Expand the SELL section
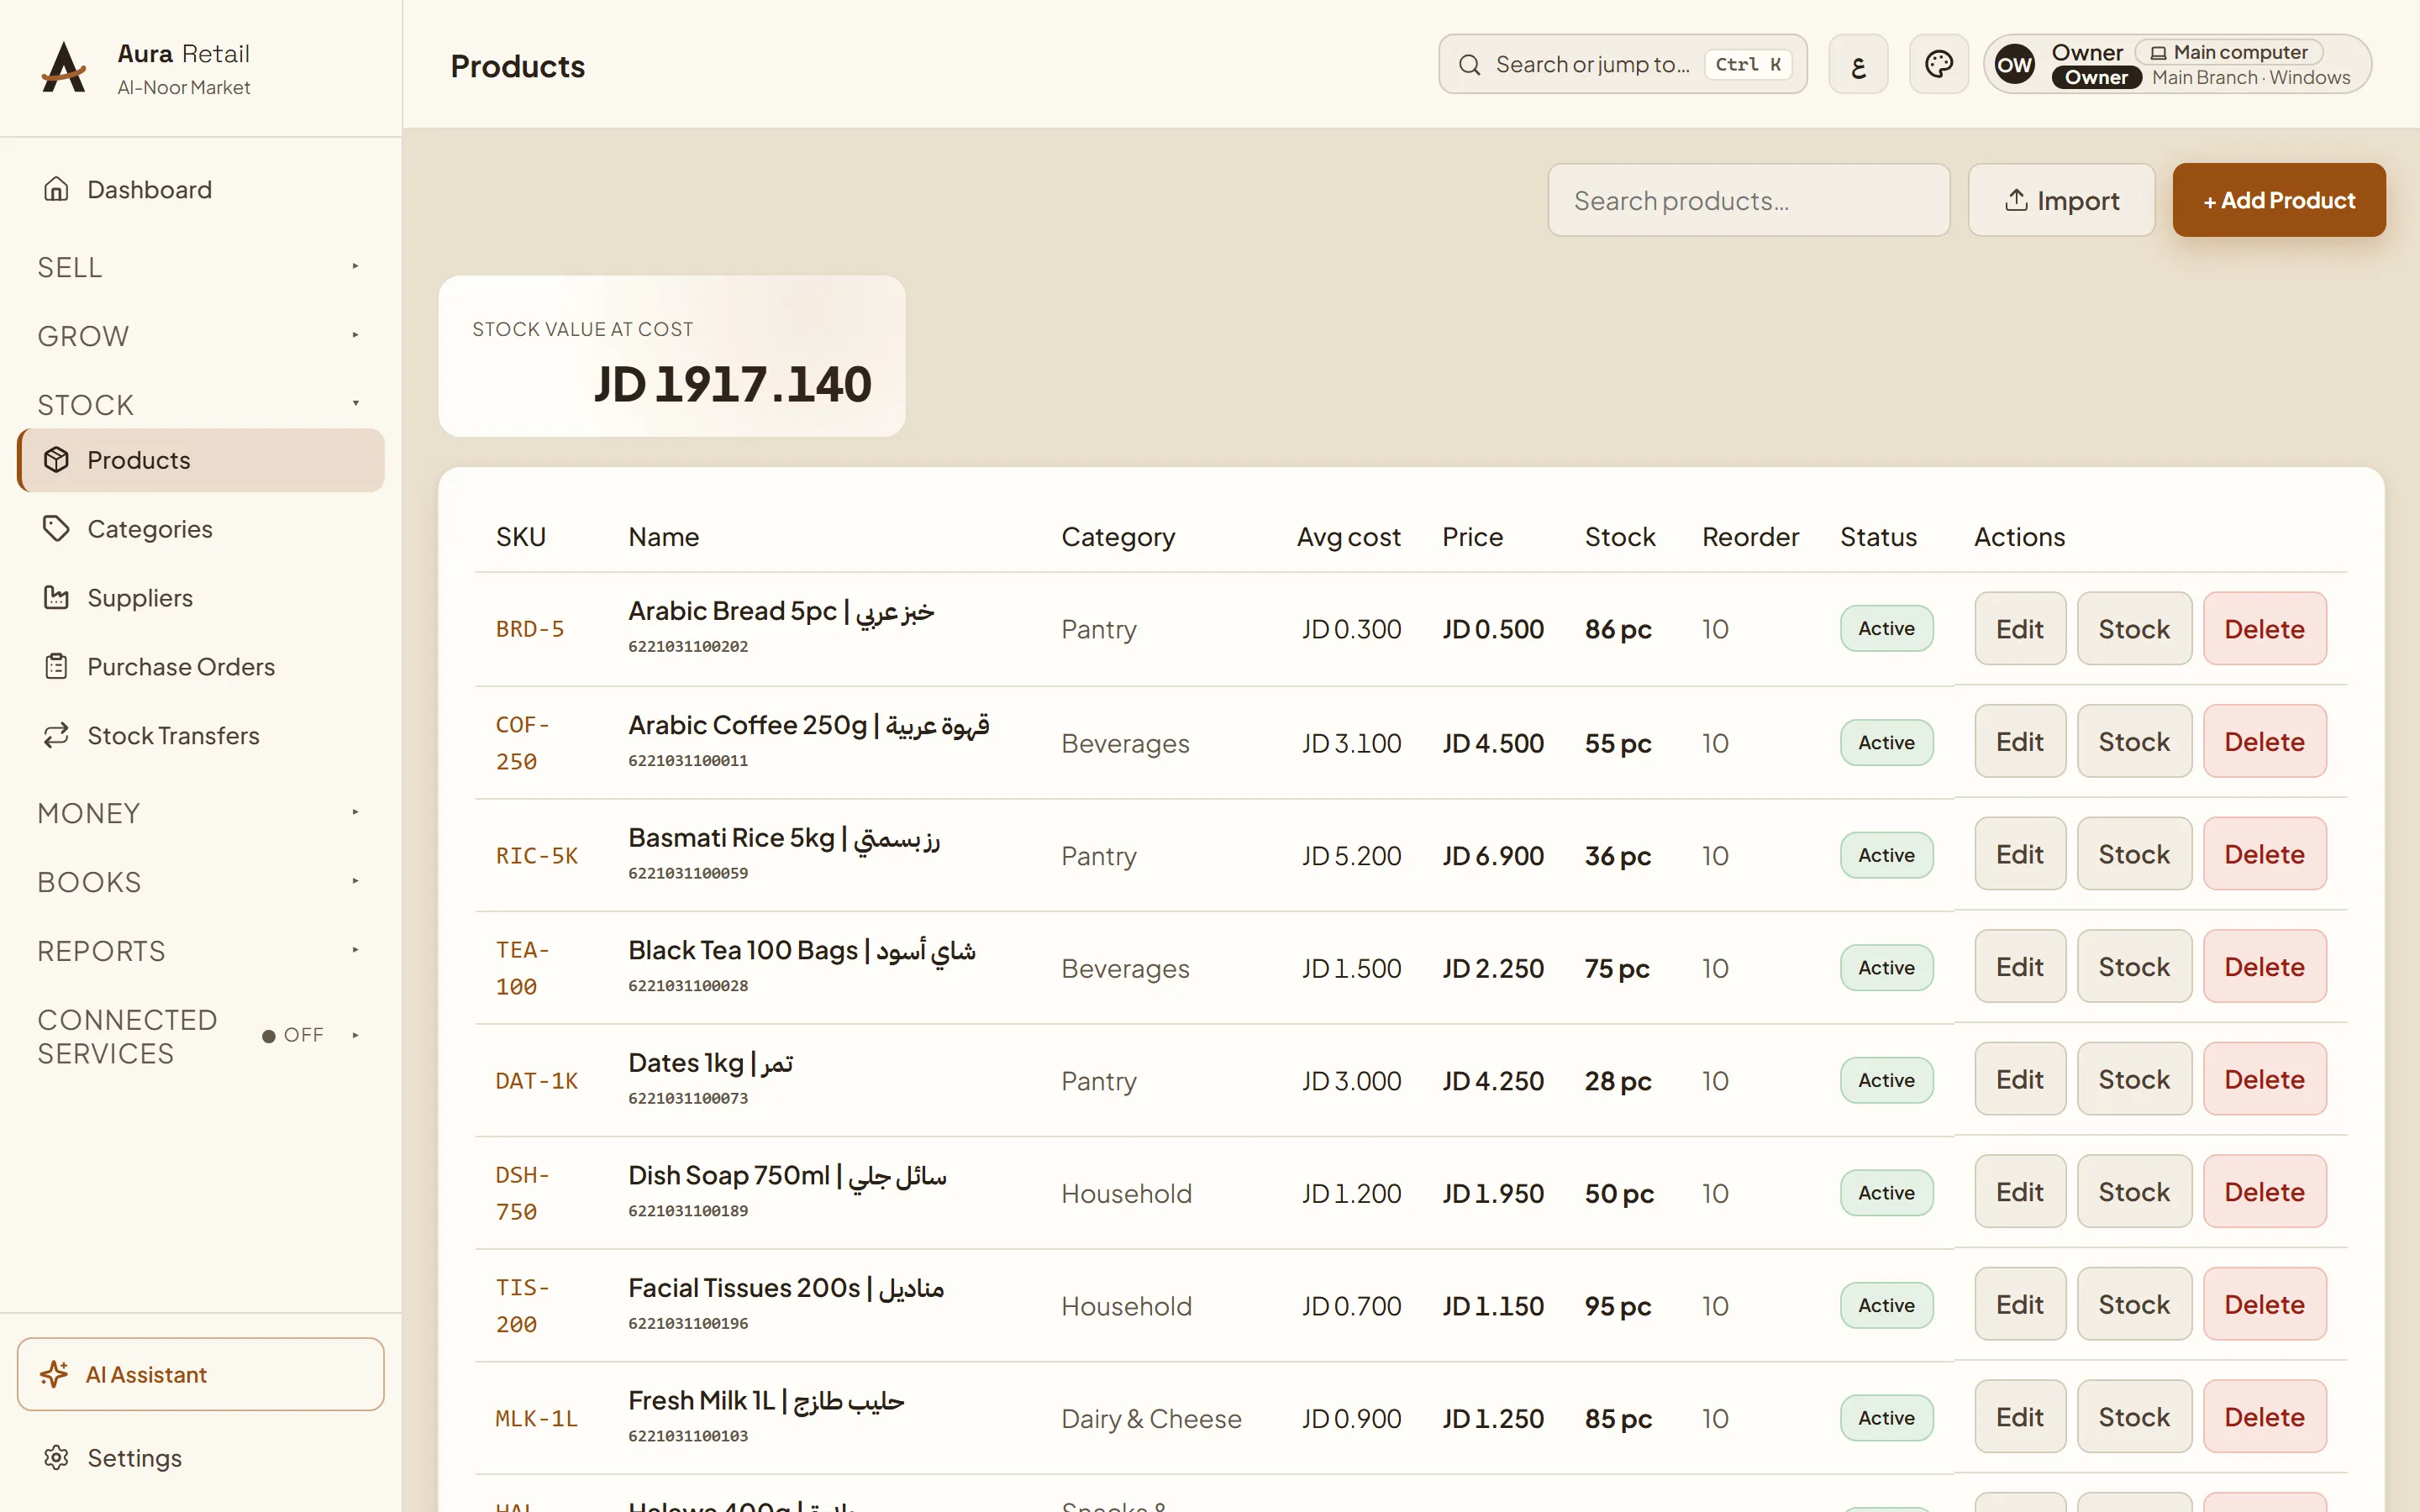The width and height of the screenshot is (2420, 1512). (200, 267)
